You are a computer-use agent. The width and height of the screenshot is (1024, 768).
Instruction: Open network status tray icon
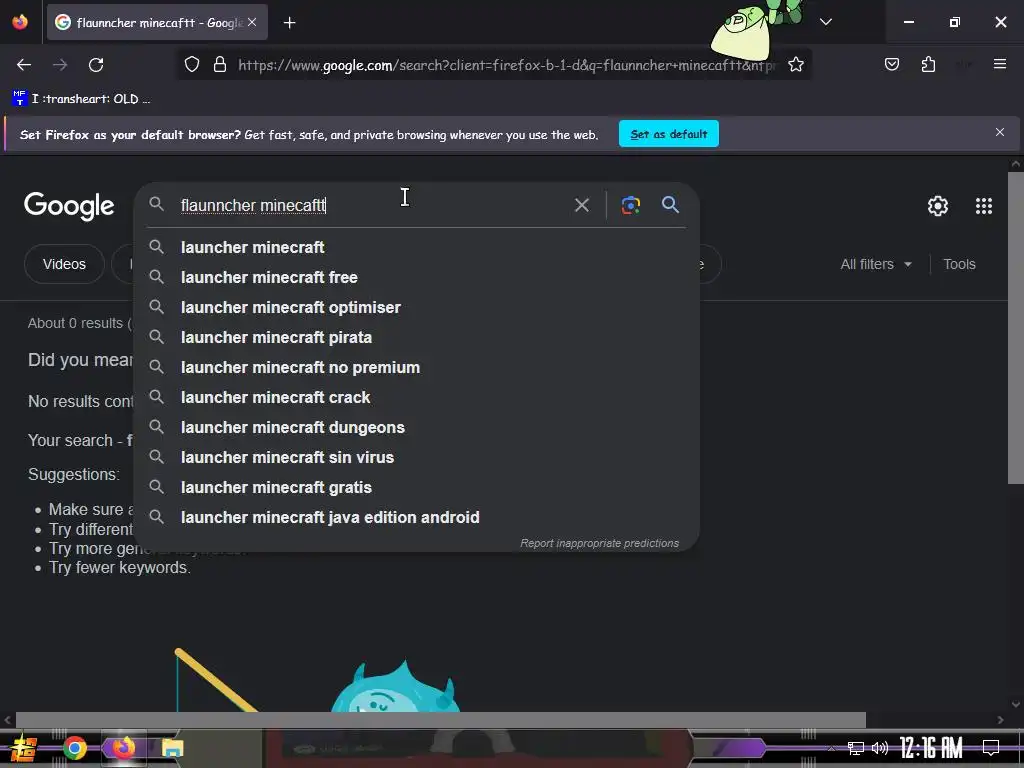point(856,748)
